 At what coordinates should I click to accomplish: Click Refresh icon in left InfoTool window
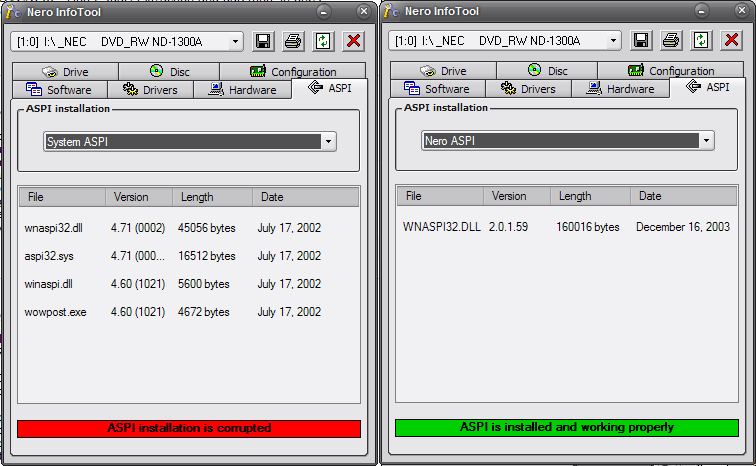tap(323, 41)
